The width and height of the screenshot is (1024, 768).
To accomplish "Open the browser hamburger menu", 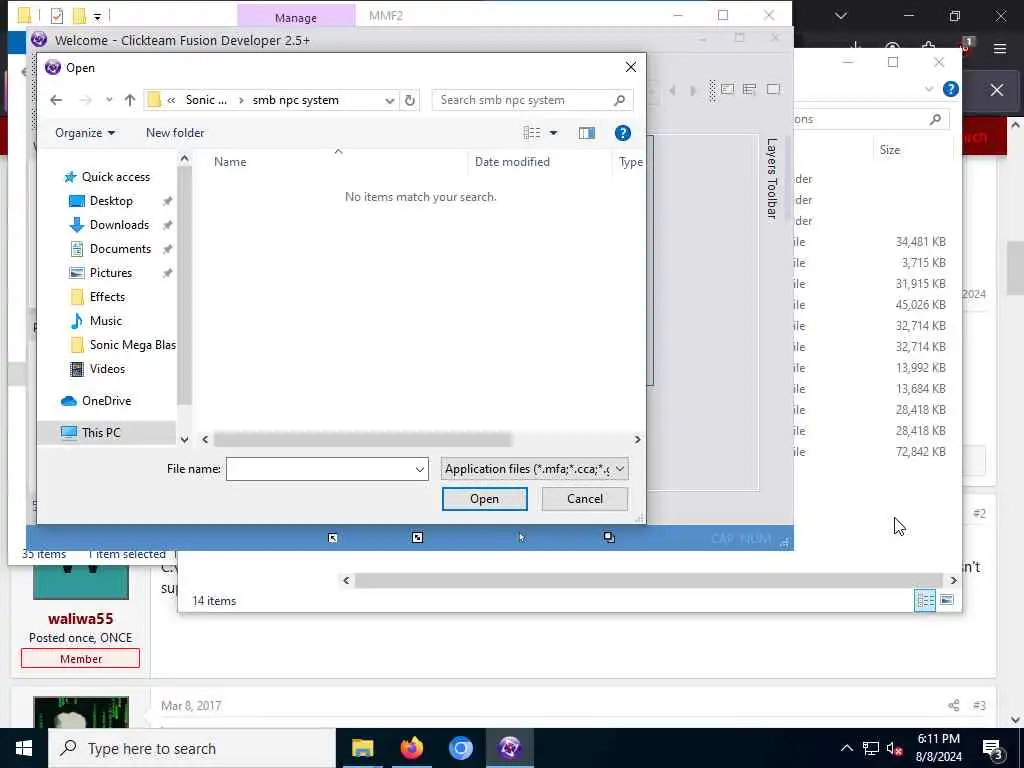I will [x=999, y=48].
